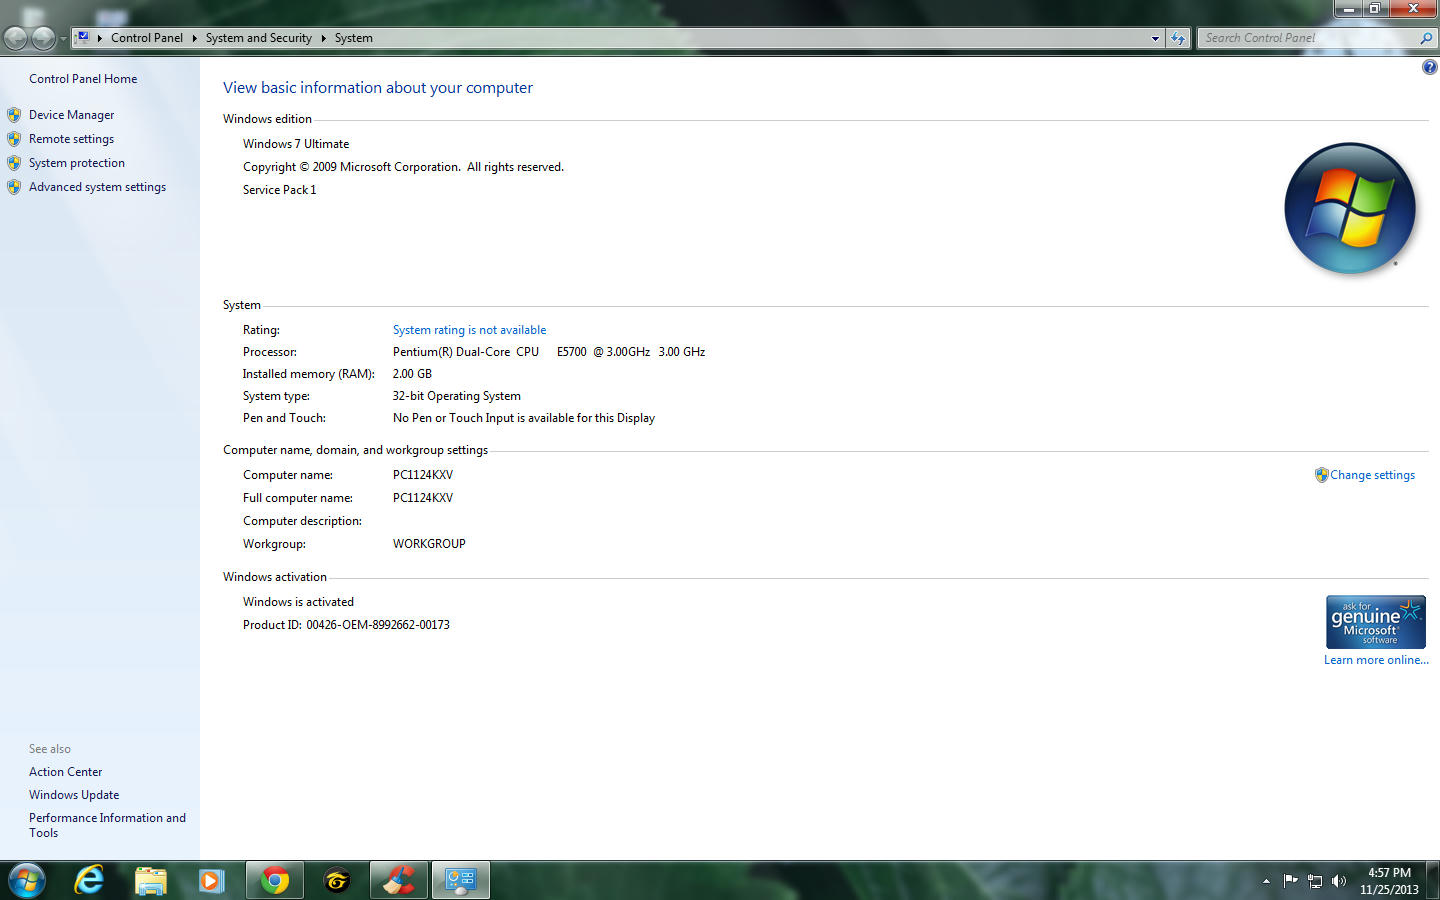Open Action Center flag in system tray

(x=1290, y=881)
